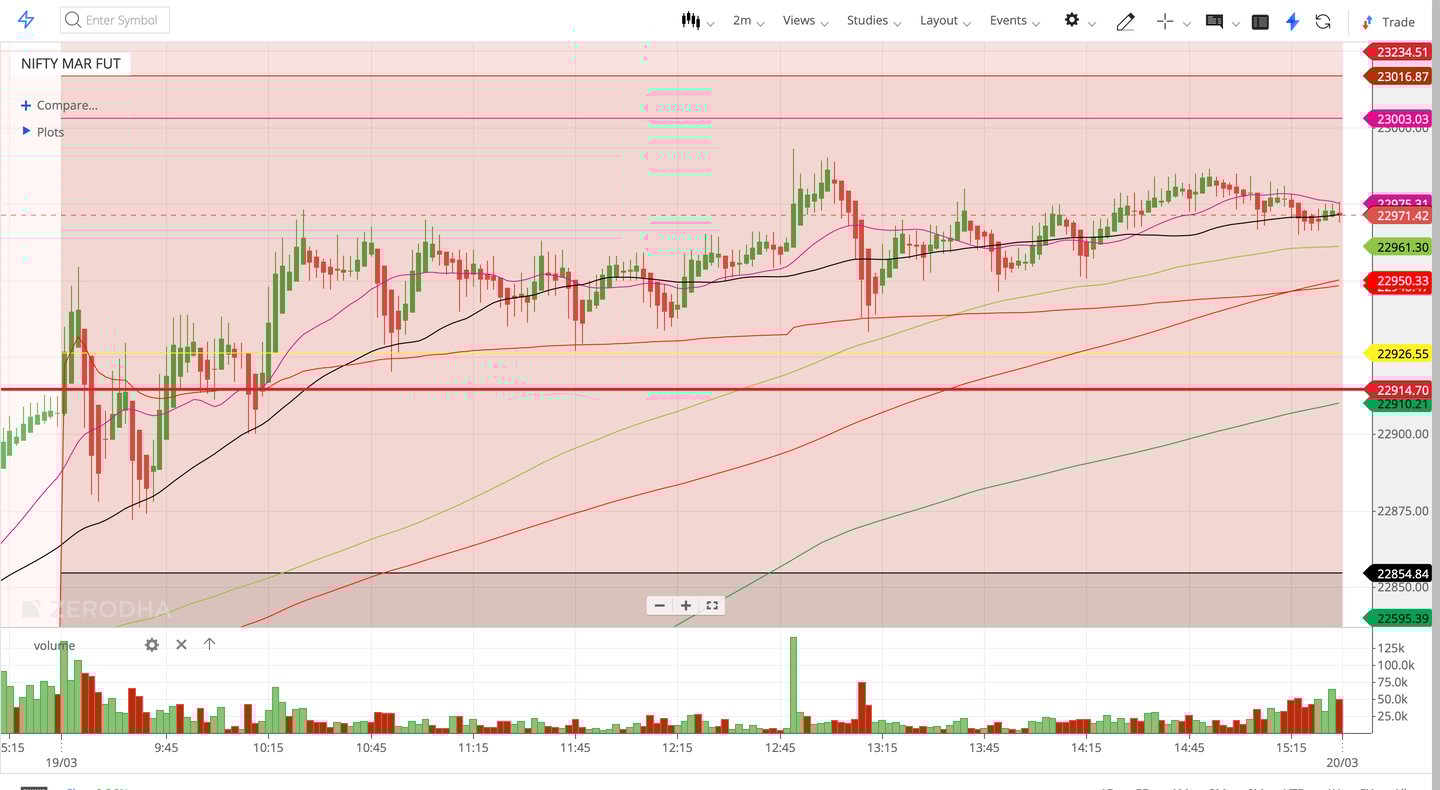The image size is (1440, 790).
Task: Click the 22961.30 green price tag
Action: (x=1399, y=247)
